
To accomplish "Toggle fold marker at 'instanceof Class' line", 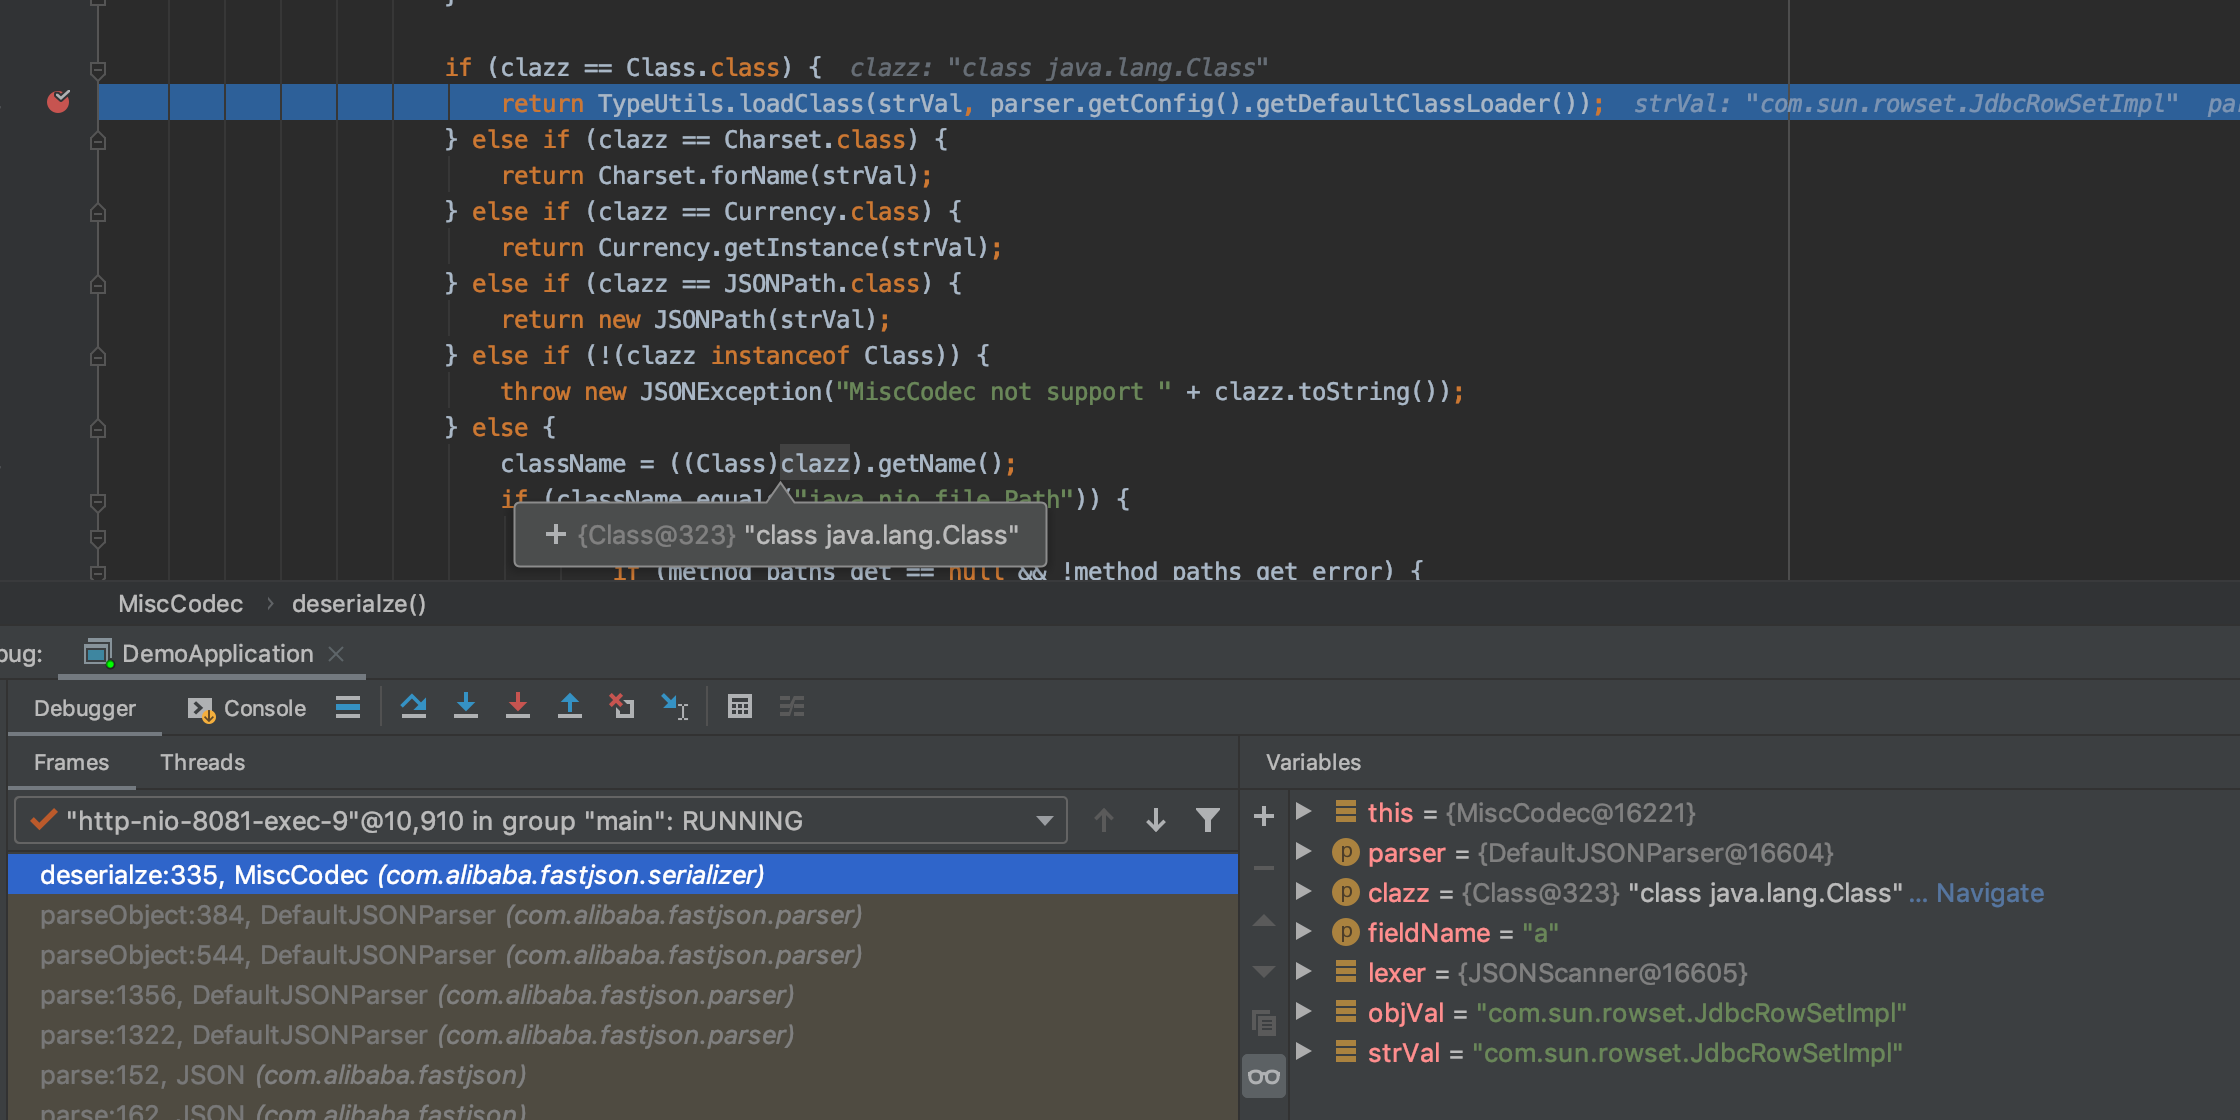I will [x=98, y=357].
